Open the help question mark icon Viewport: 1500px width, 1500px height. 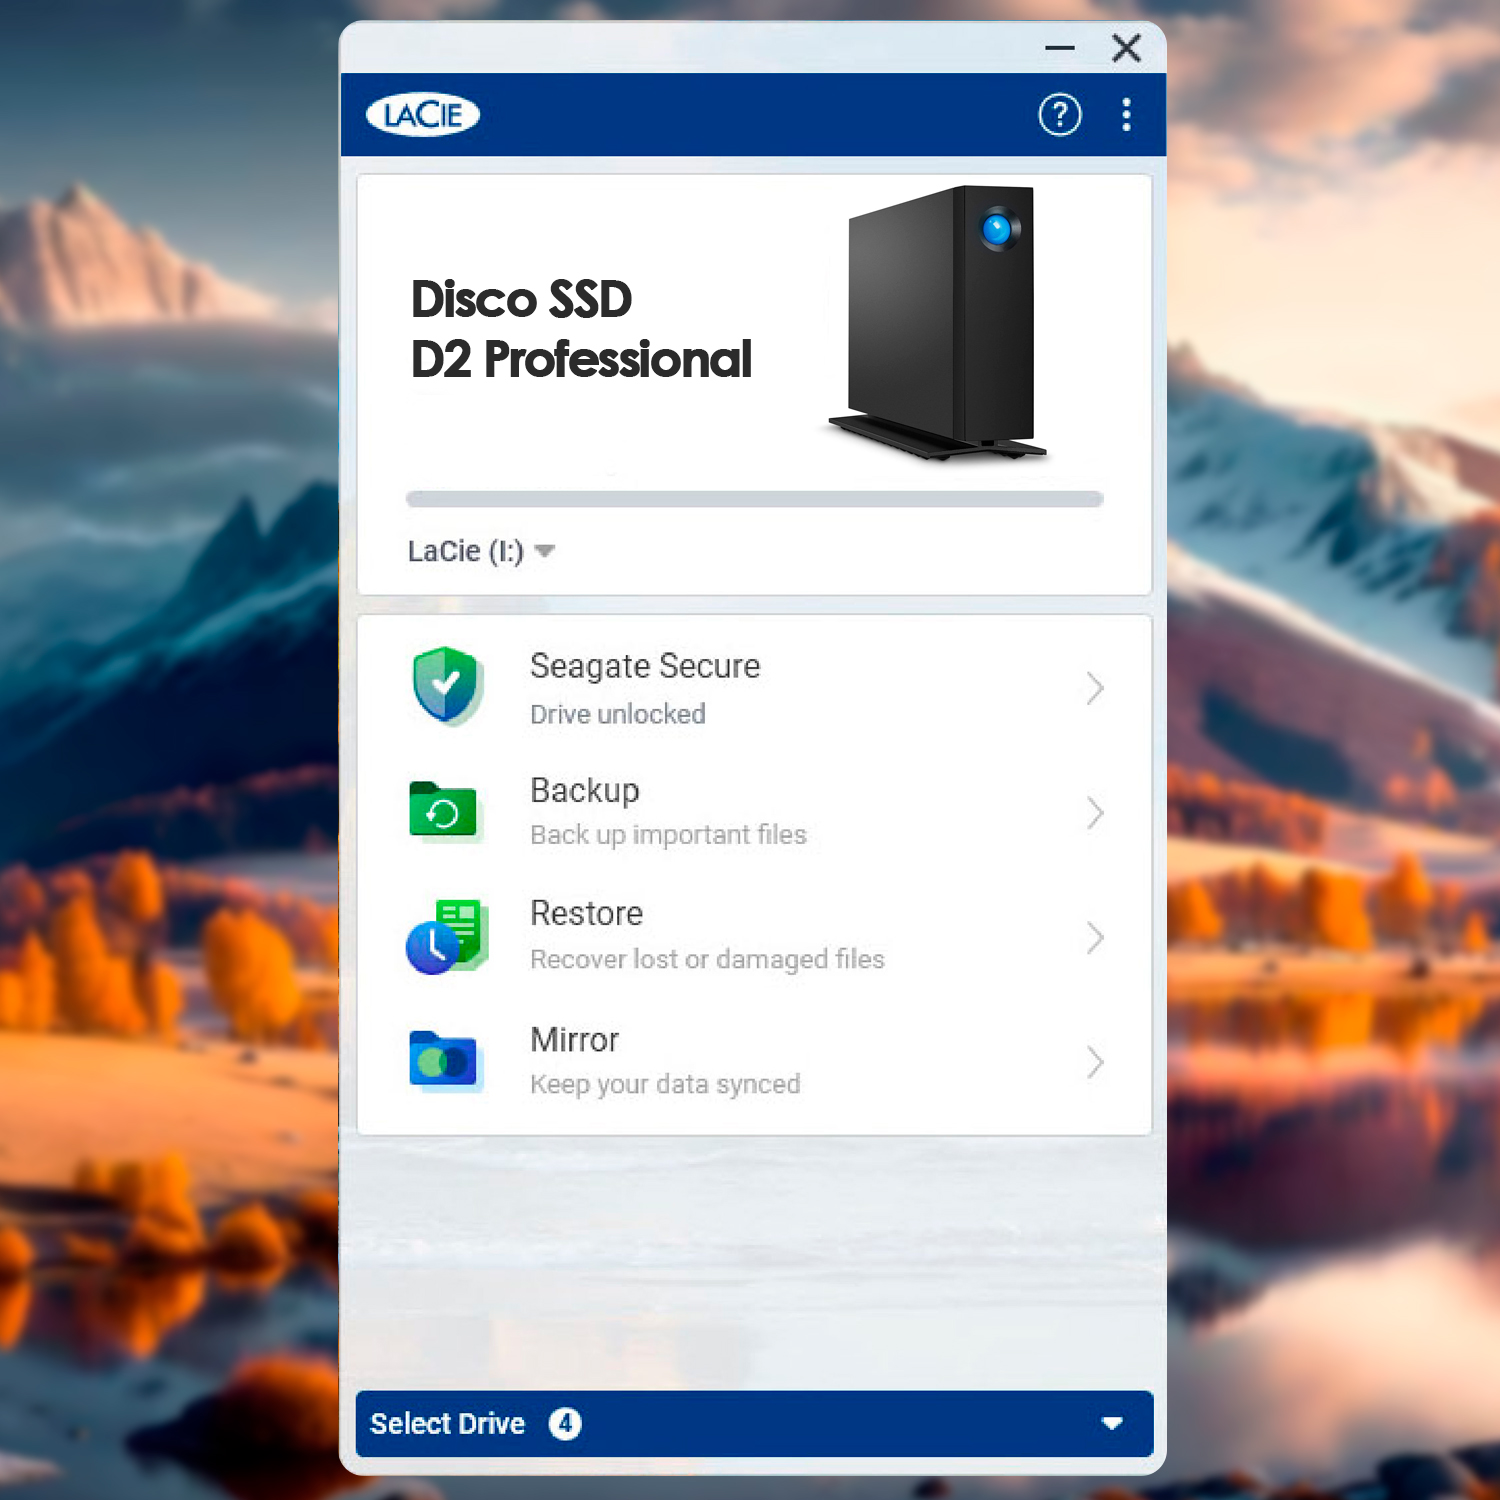click(x=1059, y=115)
